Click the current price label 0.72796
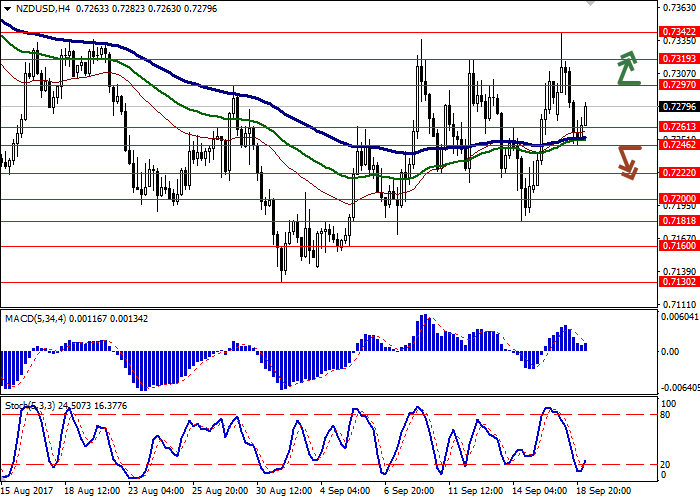Screen dimensions: 700x500 coord(679,107)
